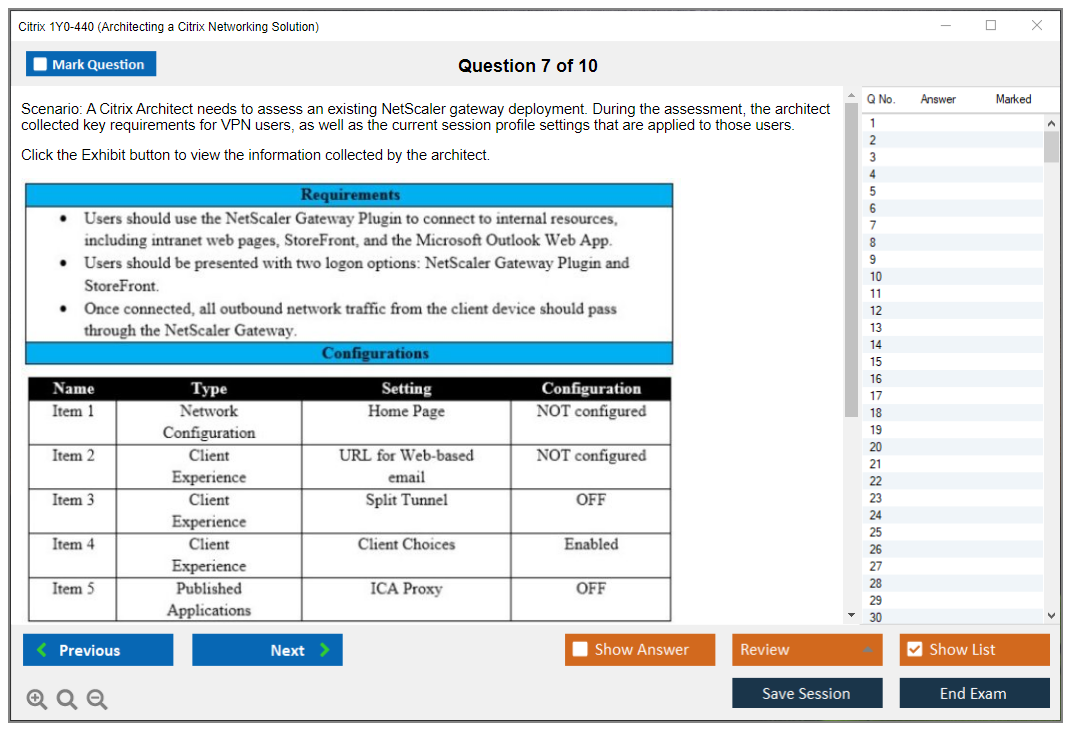This screenshot has height=735, width=1075.
Task: Minimize the exam window
Action: point(946,26)
